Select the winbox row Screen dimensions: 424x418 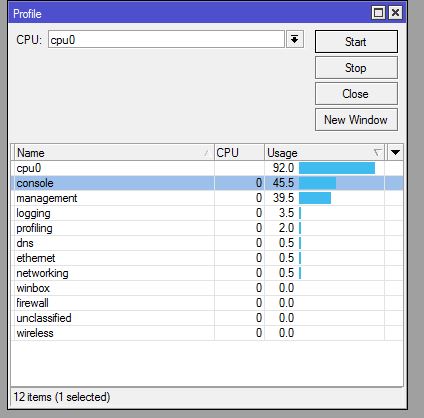[x=207, y=288]
